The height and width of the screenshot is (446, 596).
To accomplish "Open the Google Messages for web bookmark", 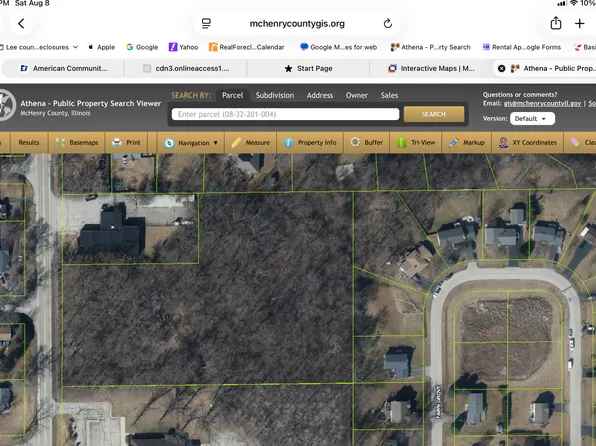I will click(339, 47).
